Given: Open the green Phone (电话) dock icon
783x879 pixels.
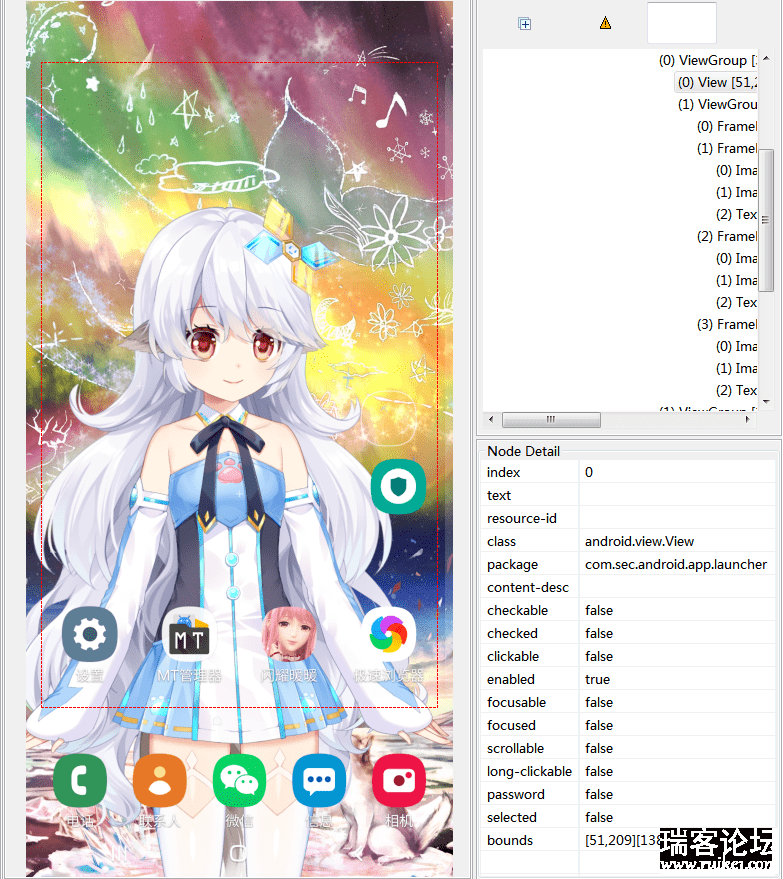Looking at the screenshot, I should (80, 780).
